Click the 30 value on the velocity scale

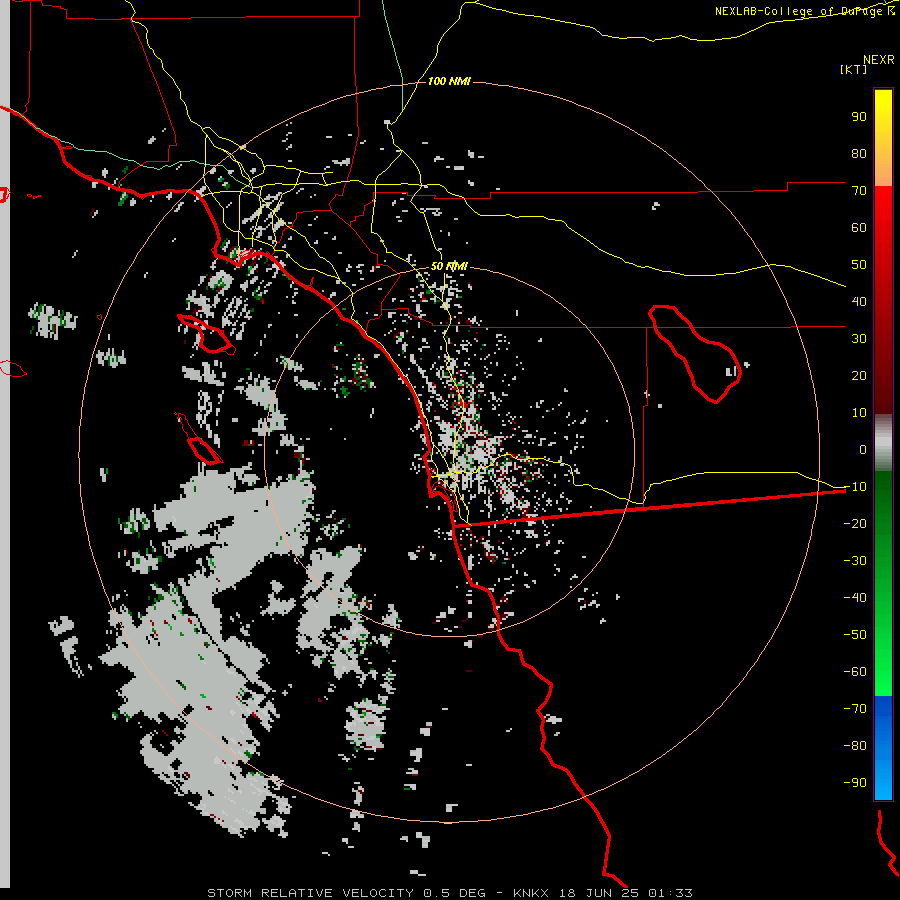(x=859, y=339)
